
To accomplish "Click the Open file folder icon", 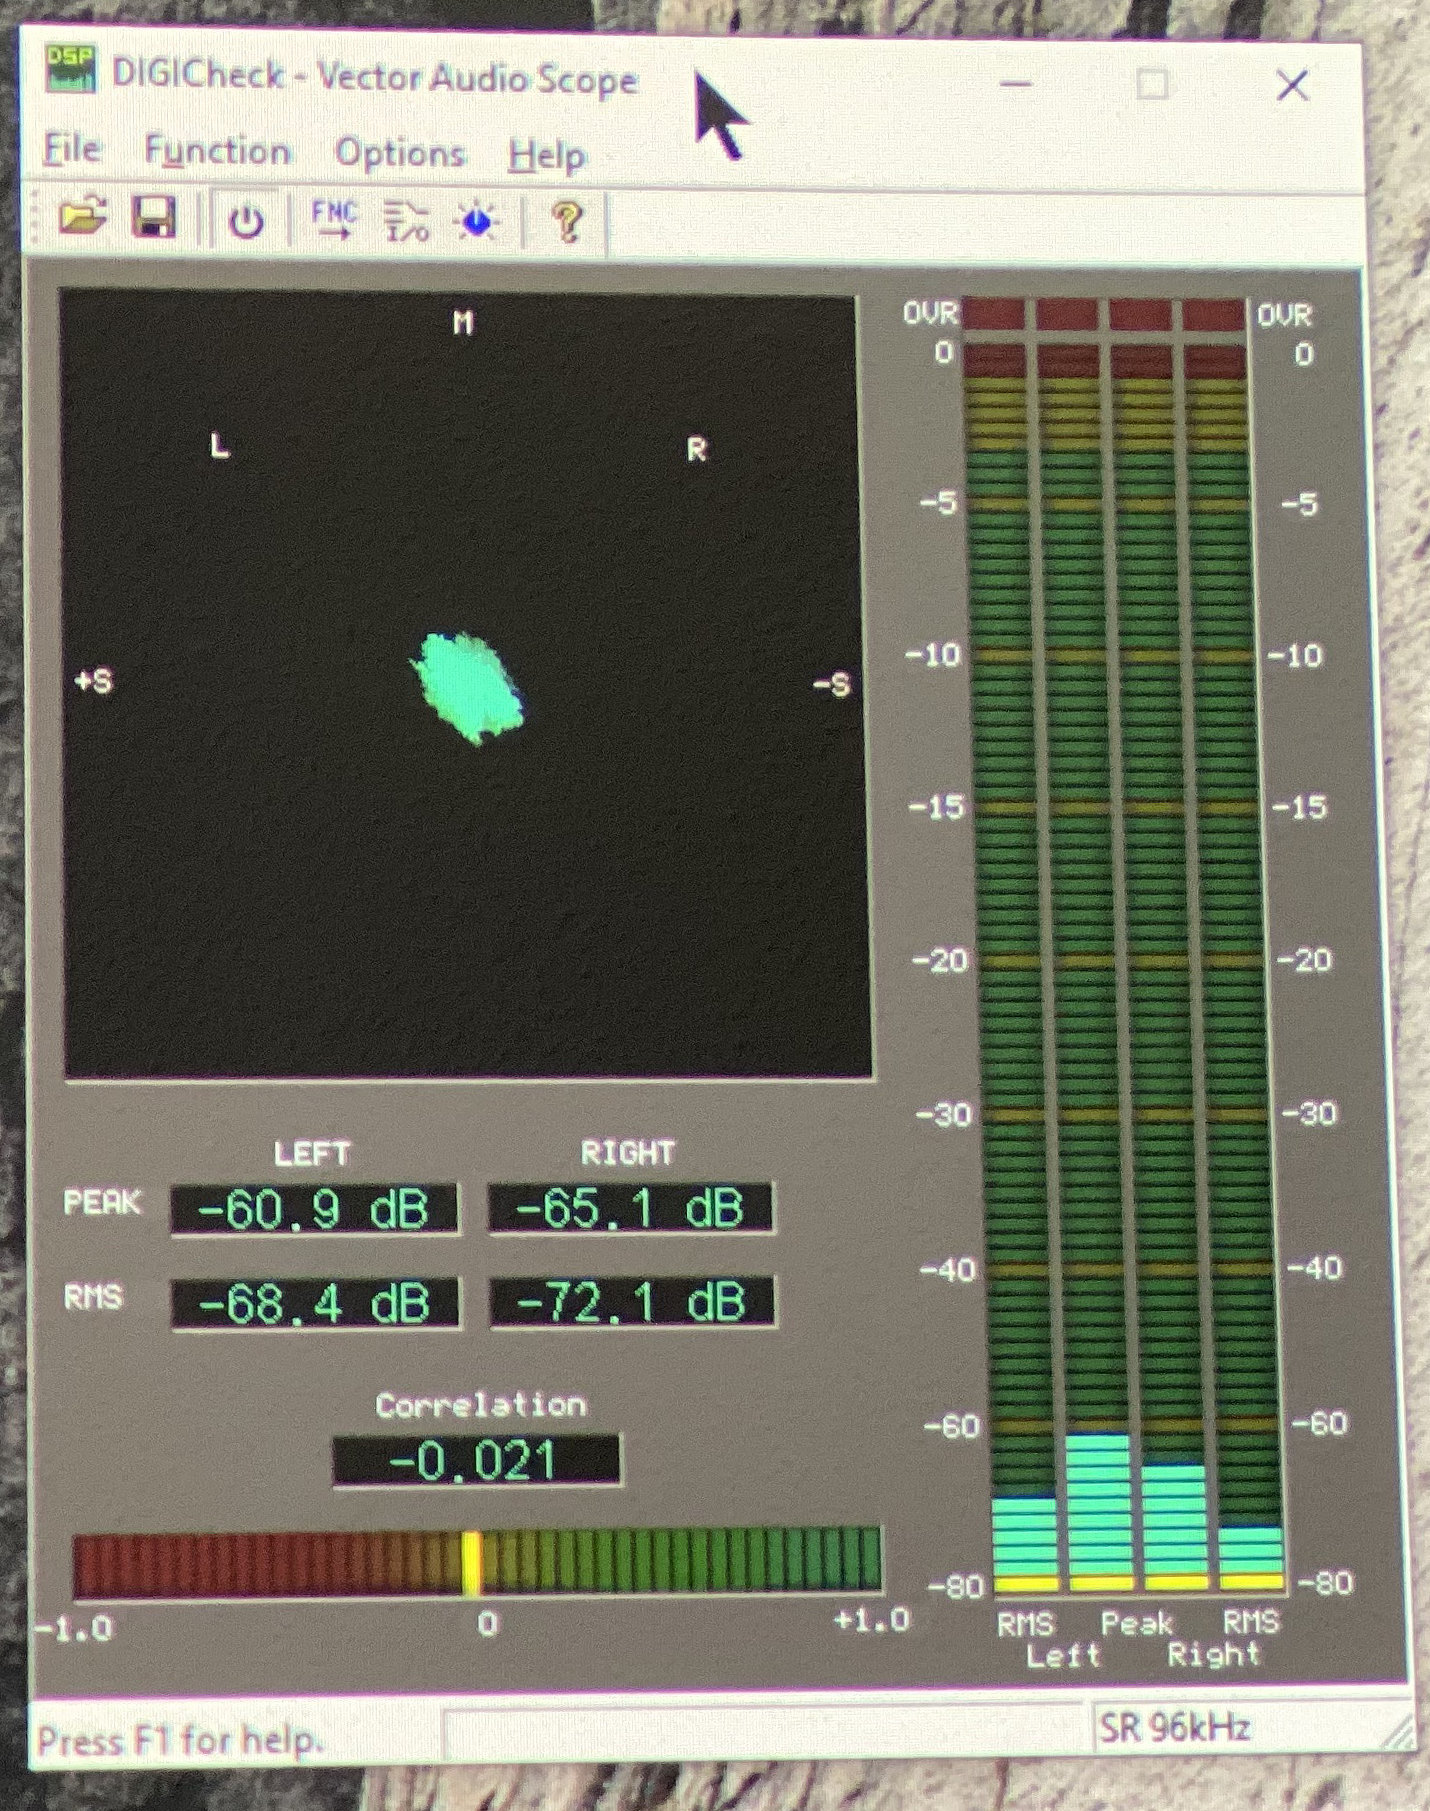I will click(x=82, y=217).
